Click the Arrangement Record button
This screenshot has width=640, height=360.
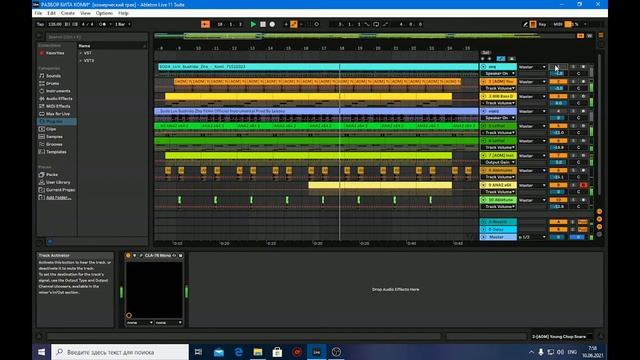point(272,24)
